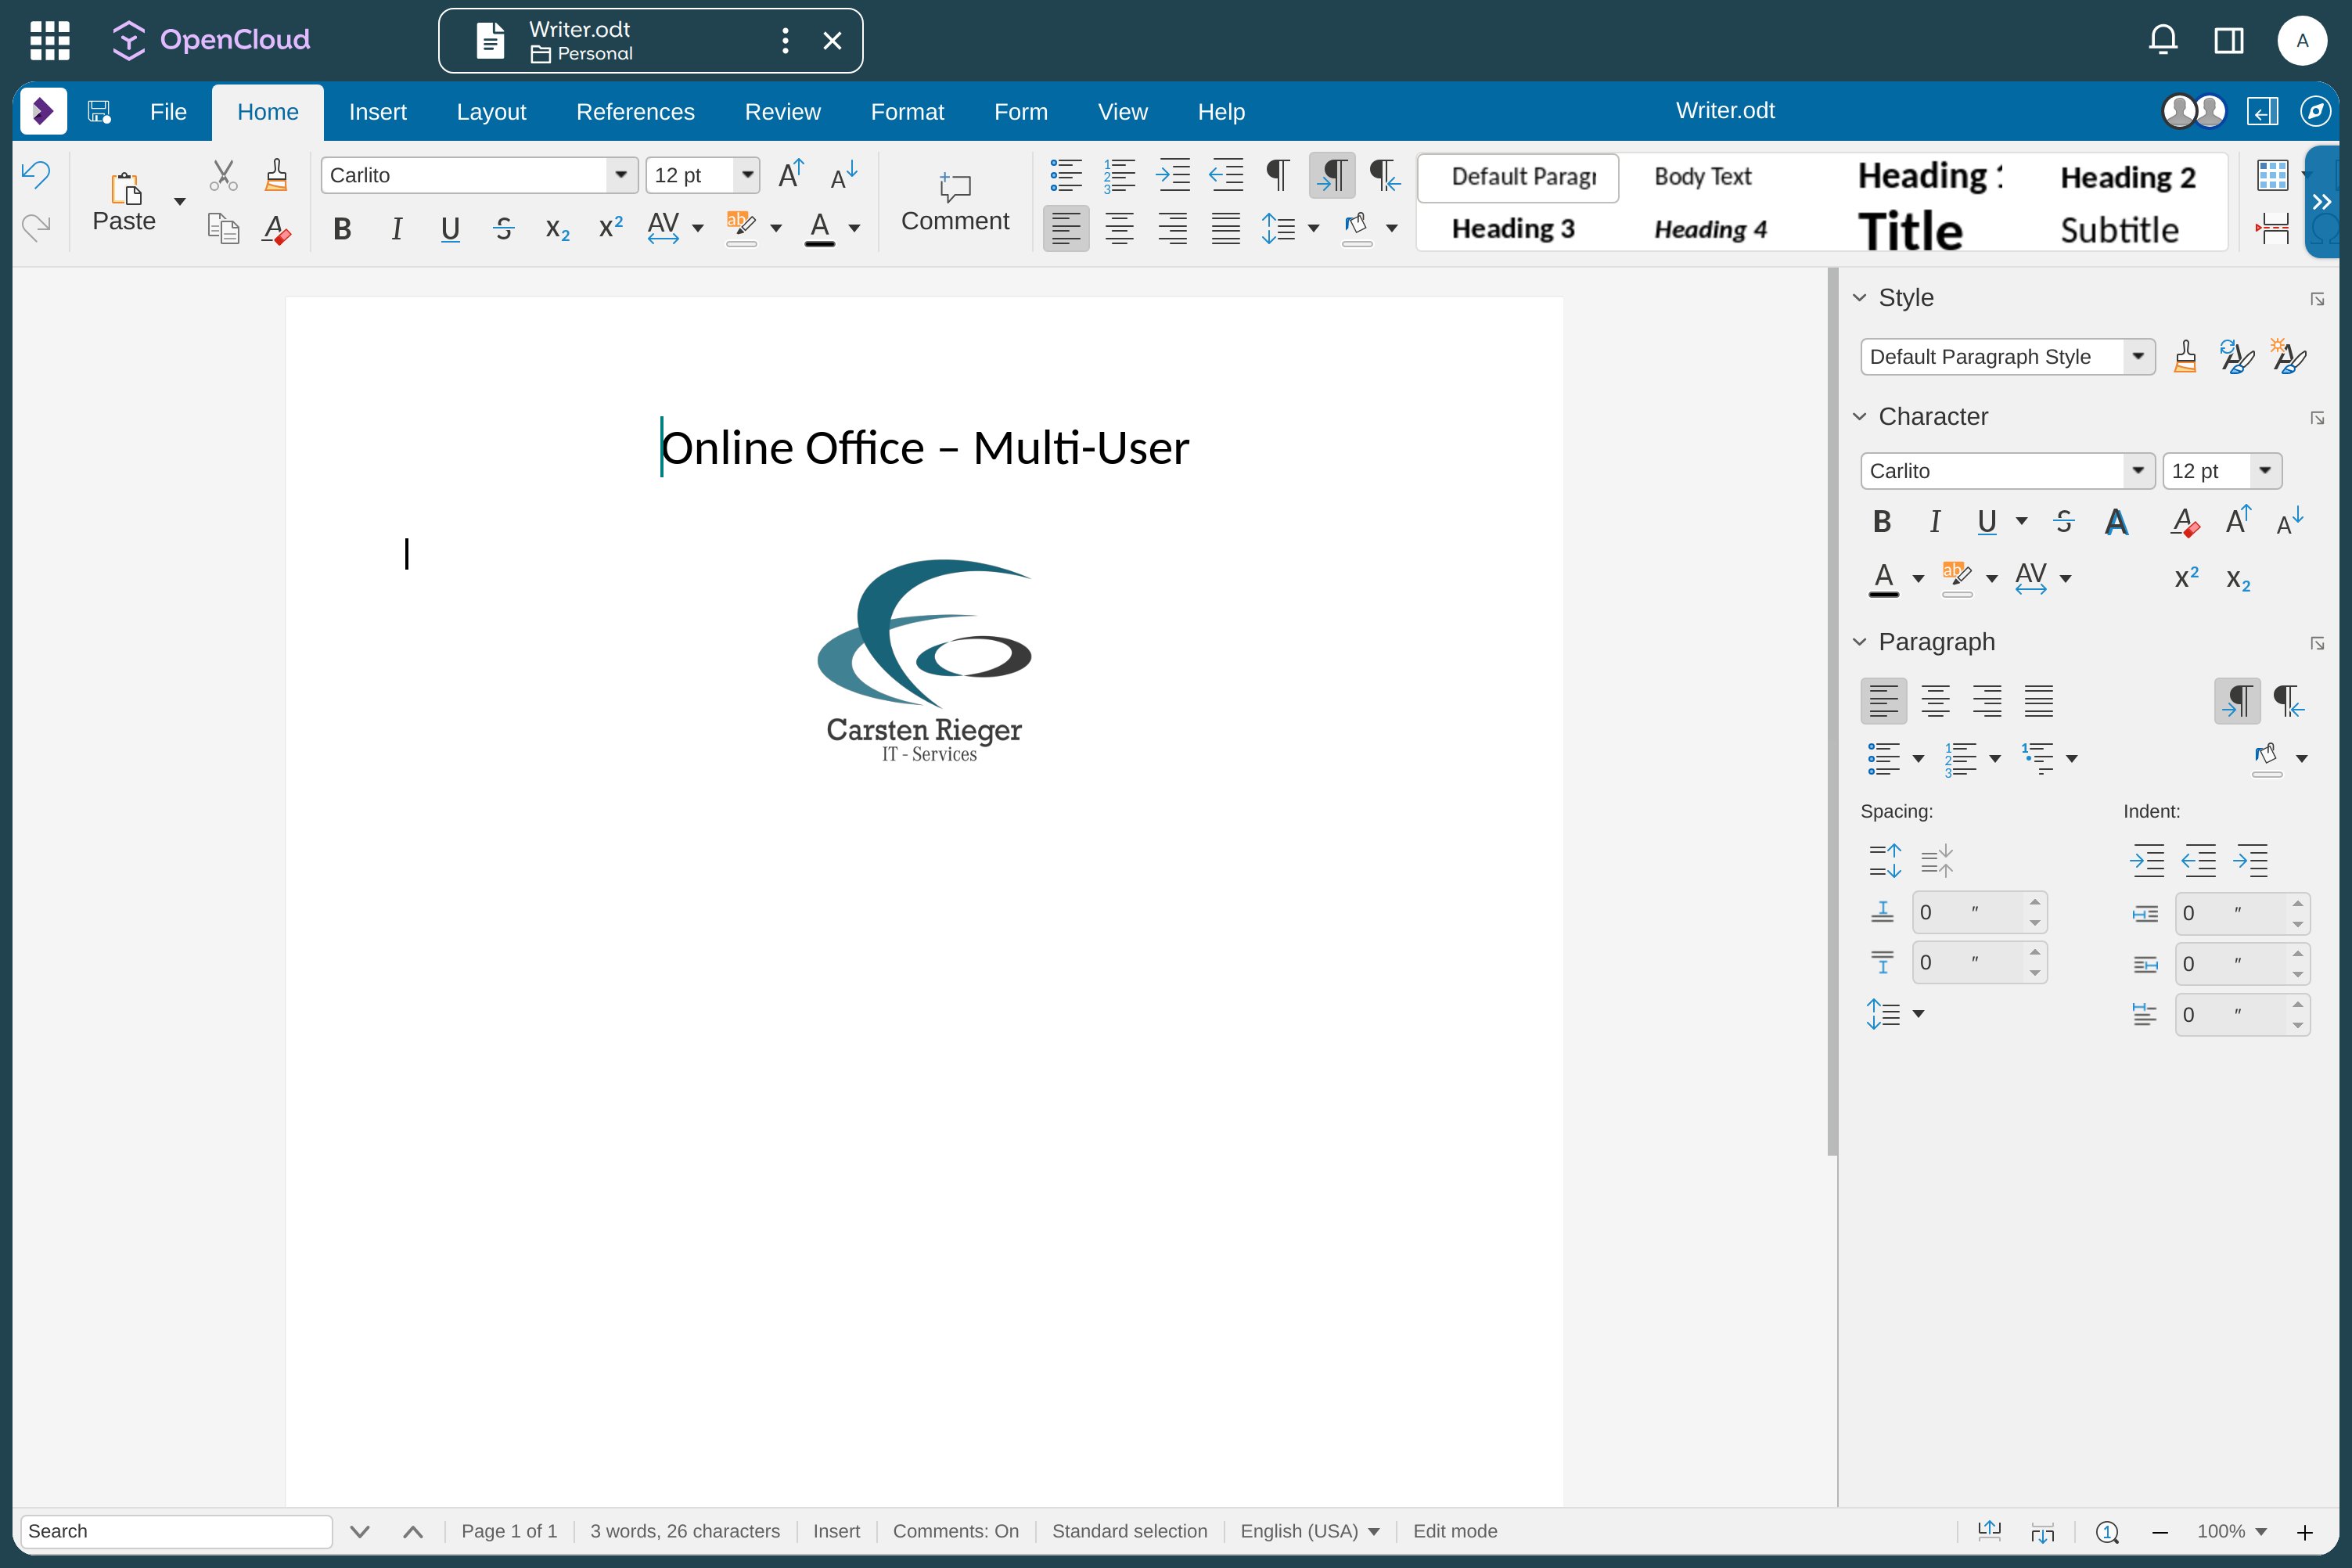
Task: Open the paragraph style dropdown in the sidebar
Action: (2138, 356)
